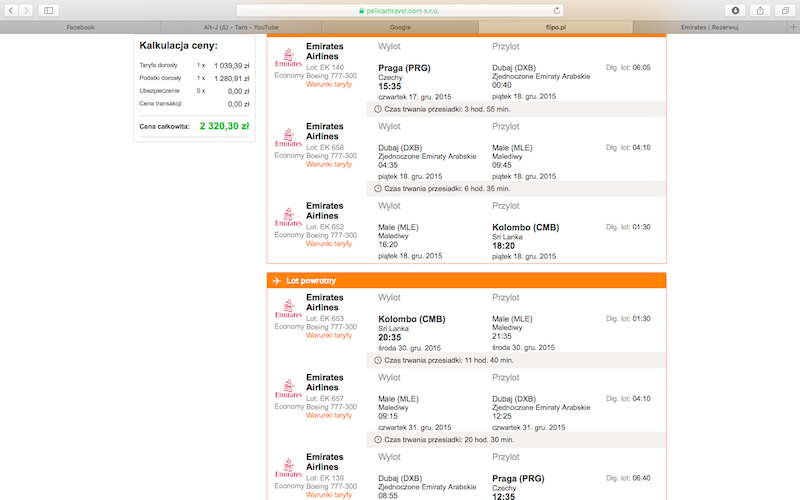Click flight duration Dłg. lot: 06:05

(x=628, y=67)
